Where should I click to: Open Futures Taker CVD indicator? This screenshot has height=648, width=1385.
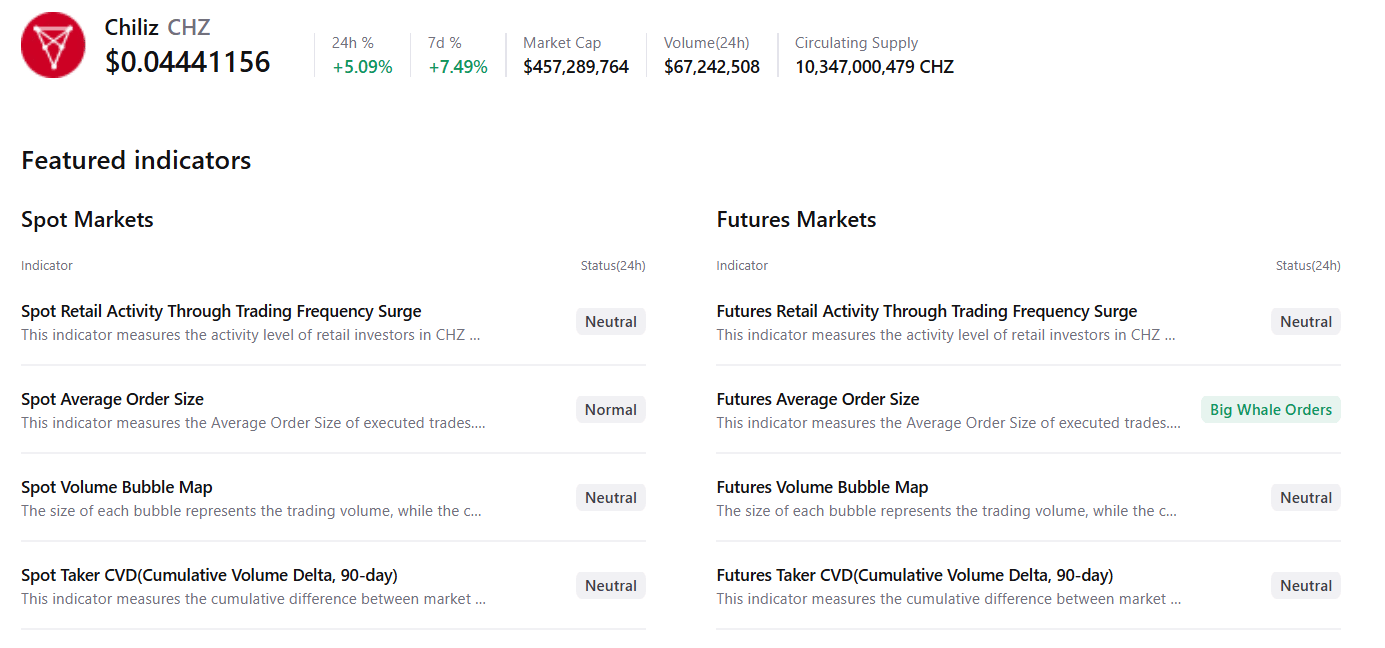point(915,575)
